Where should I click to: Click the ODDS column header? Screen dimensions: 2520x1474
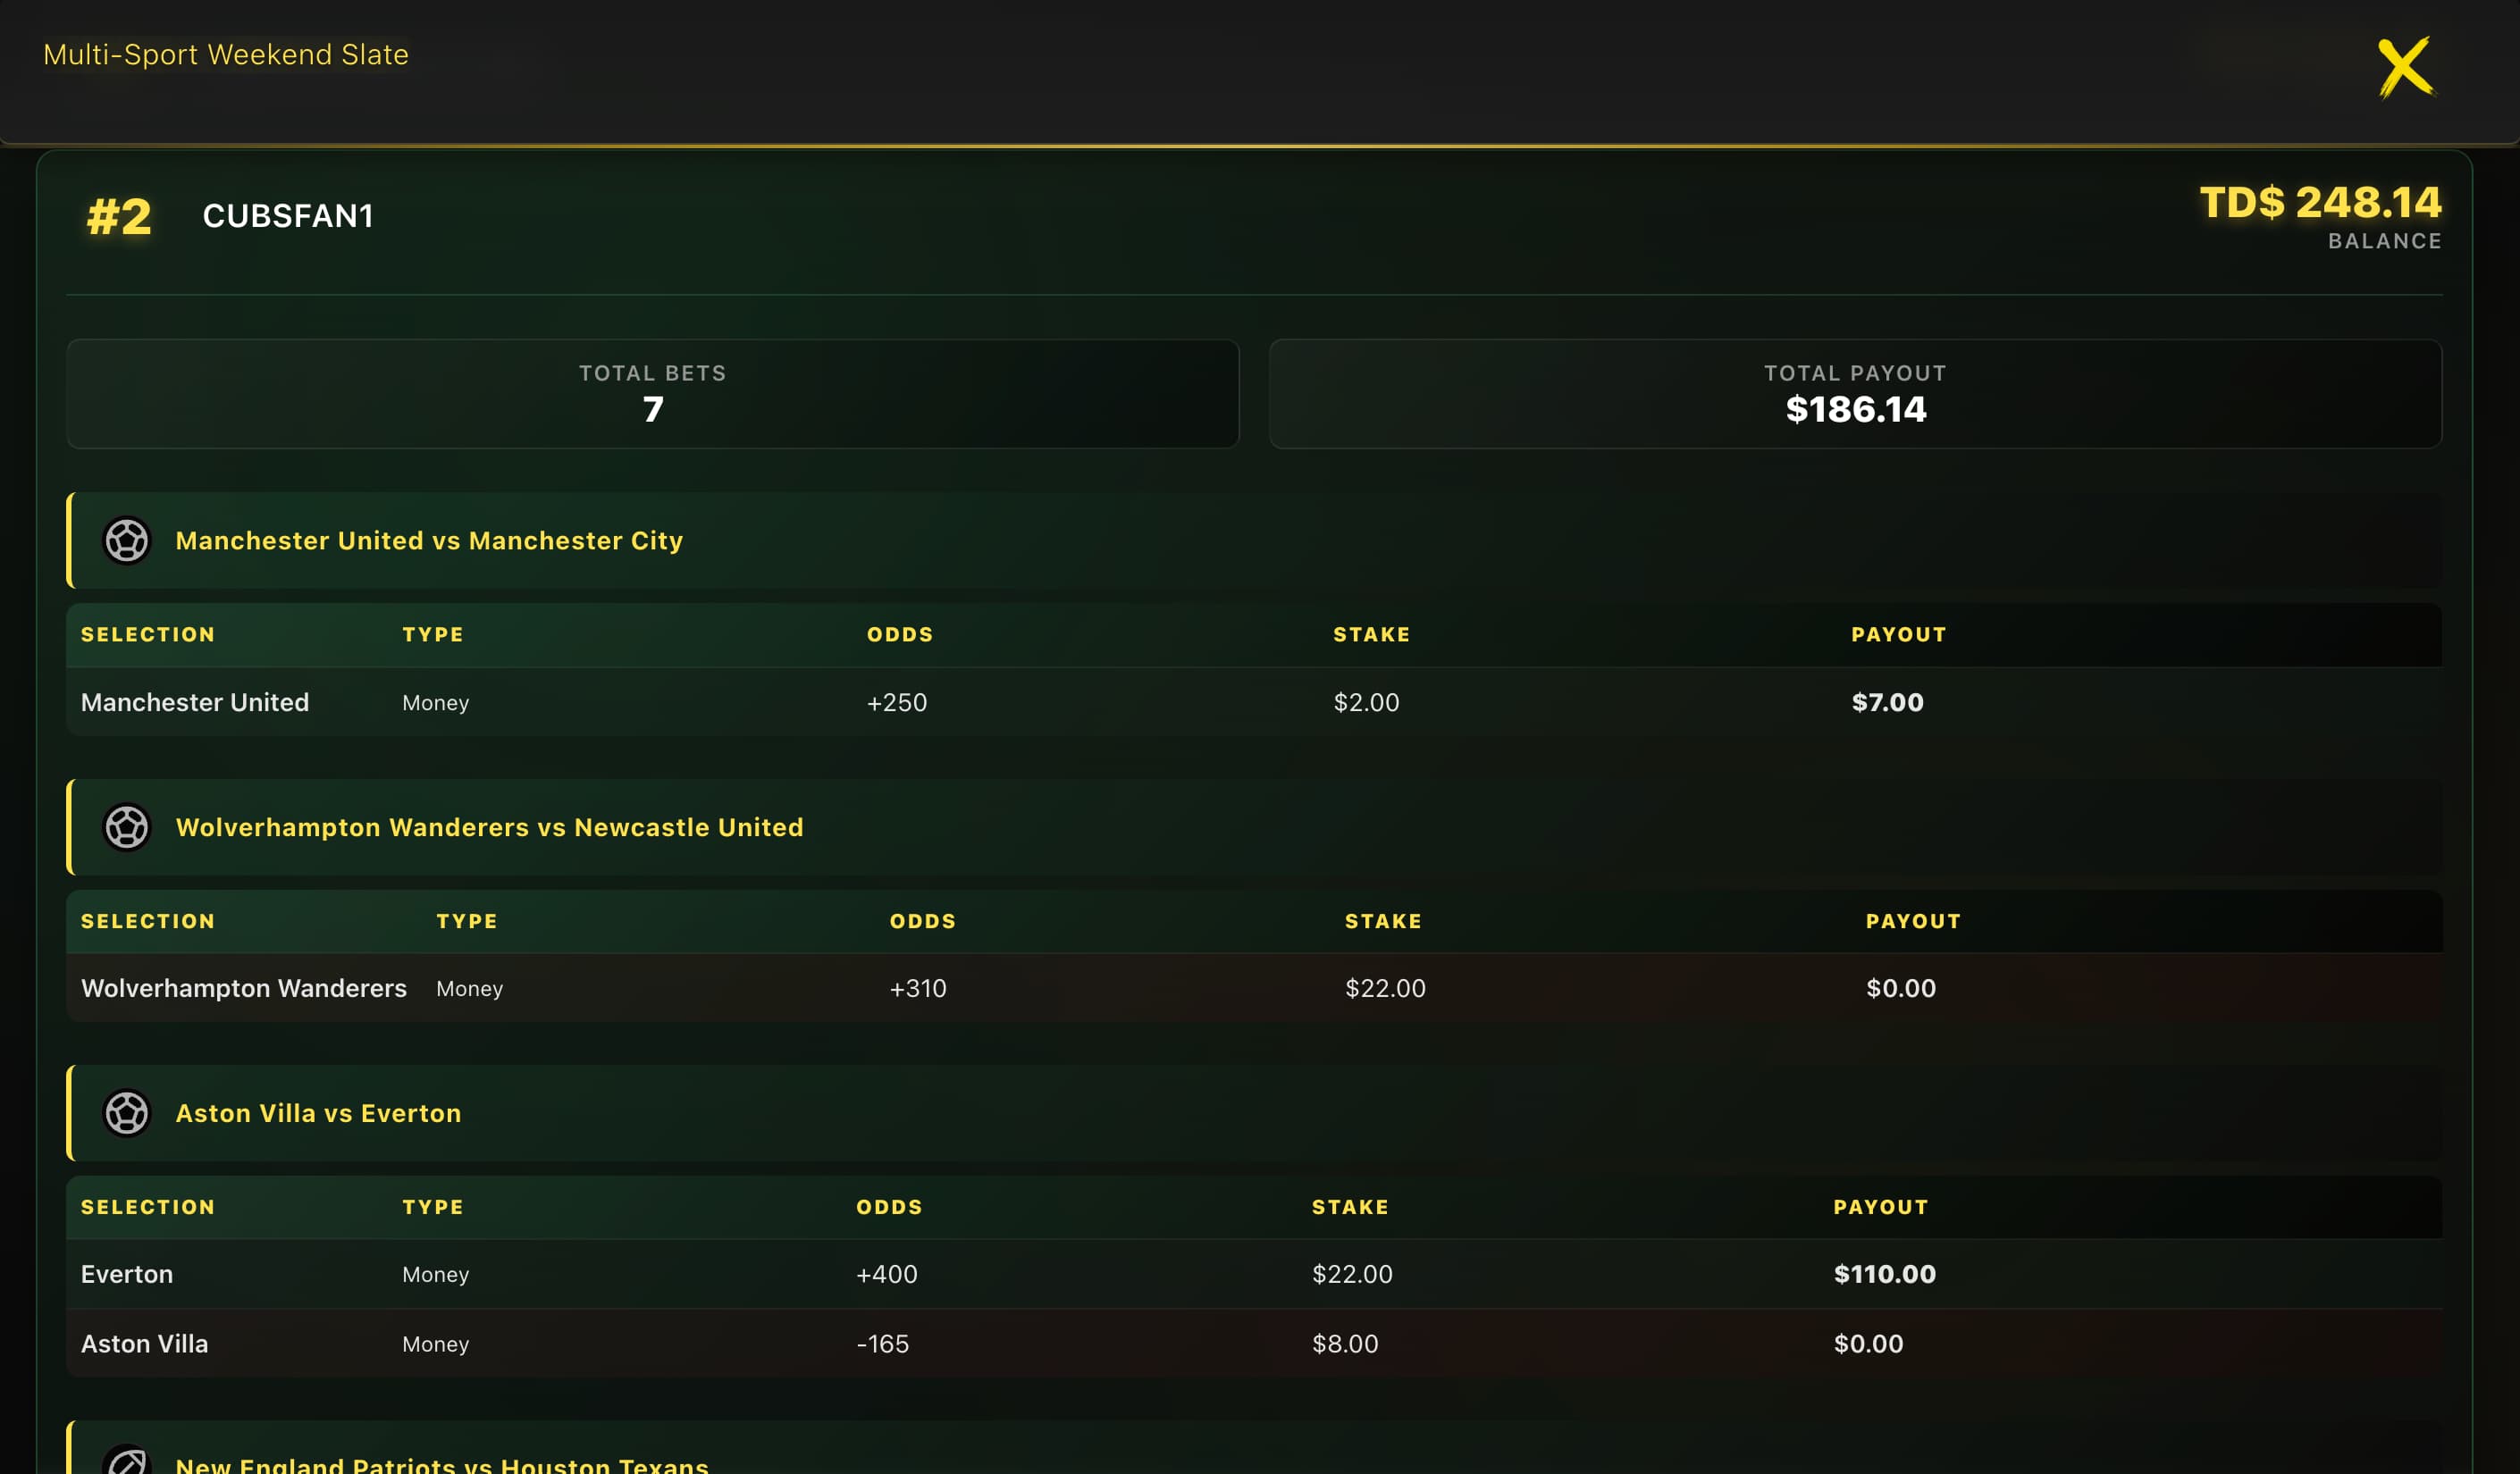tap(899, 634)
